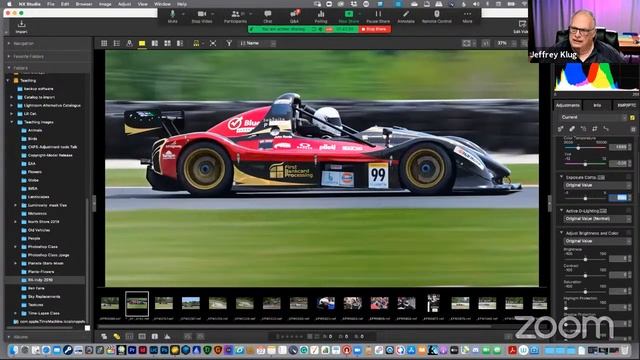Toggle the Exposure Comp checkbox
The width and height of the screenshot is (640, 360).
coord(629,178)
